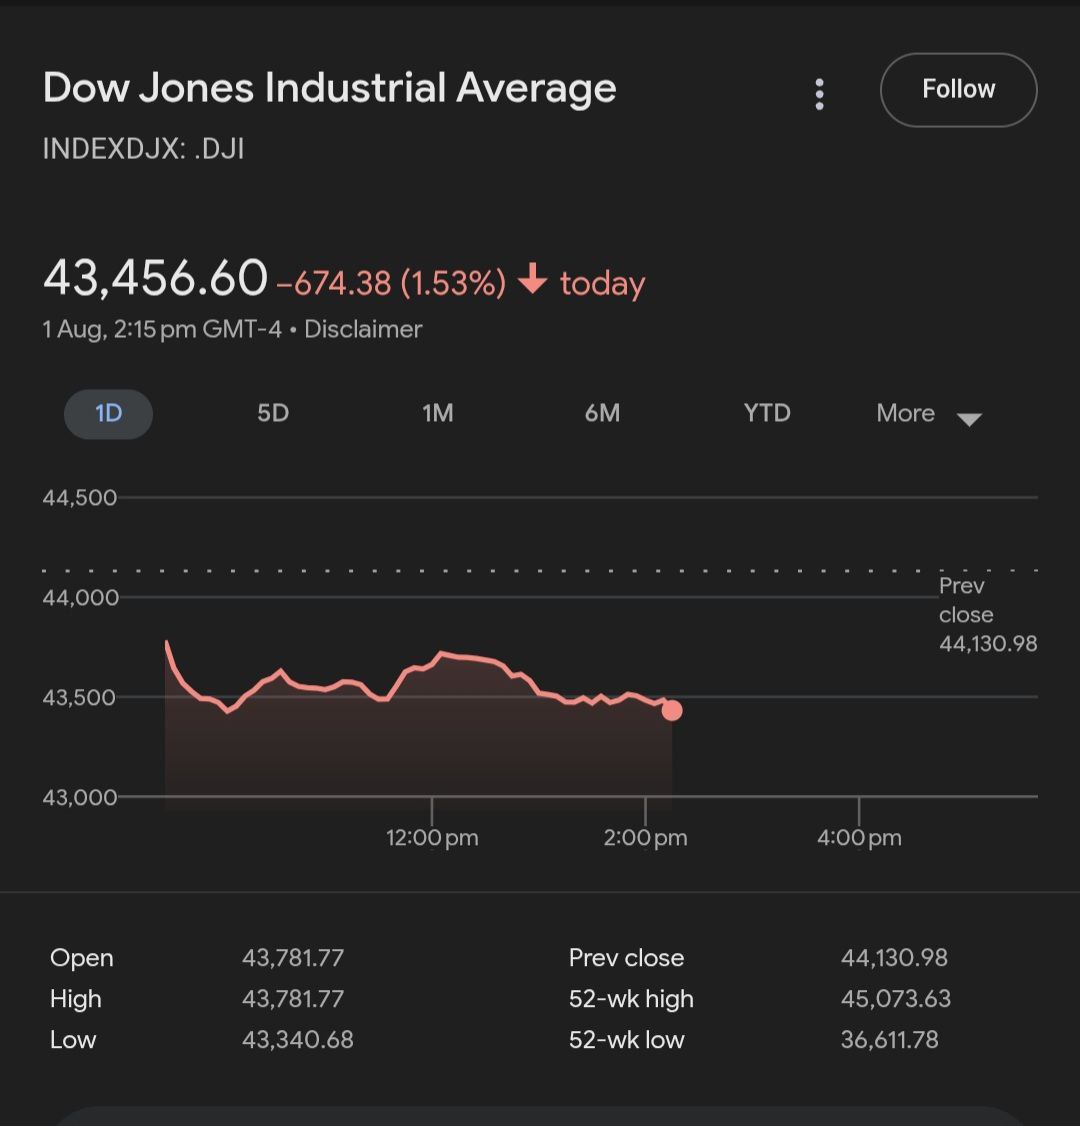The height and width of the screenshot is (1126, 1080).
Task: Click the Open price value 43,781.77
Action: click(x=292, y=957)
